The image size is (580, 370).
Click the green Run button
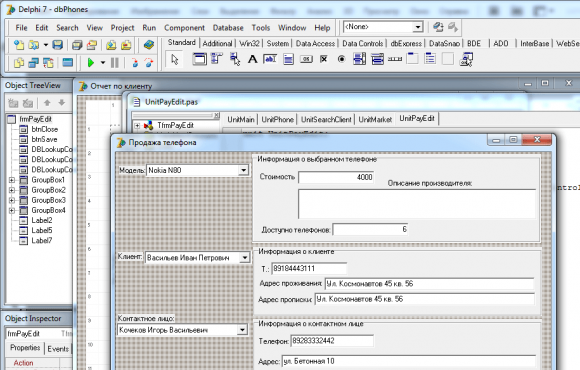(x=91, y=63)
